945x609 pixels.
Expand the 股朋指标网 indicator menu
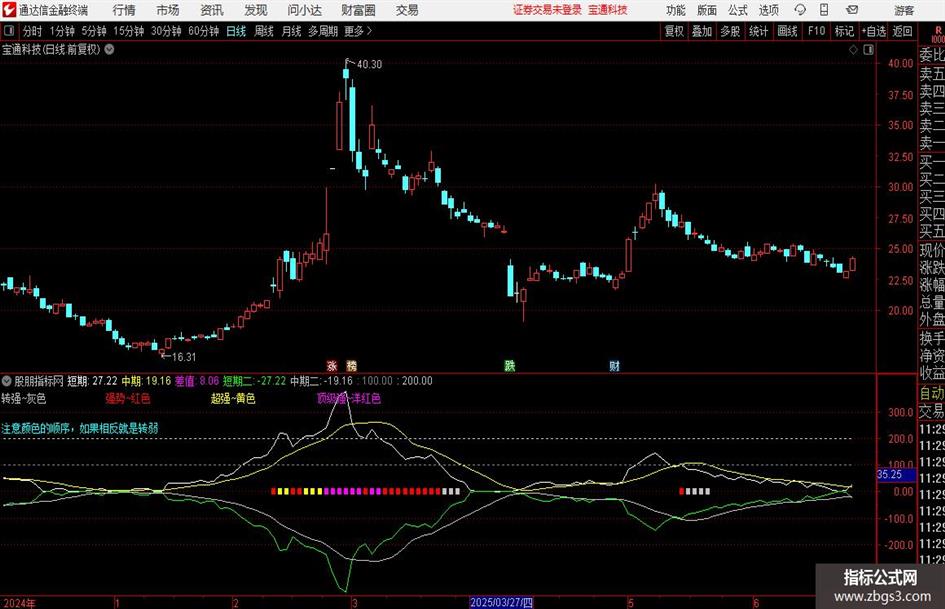pos(7,380)
